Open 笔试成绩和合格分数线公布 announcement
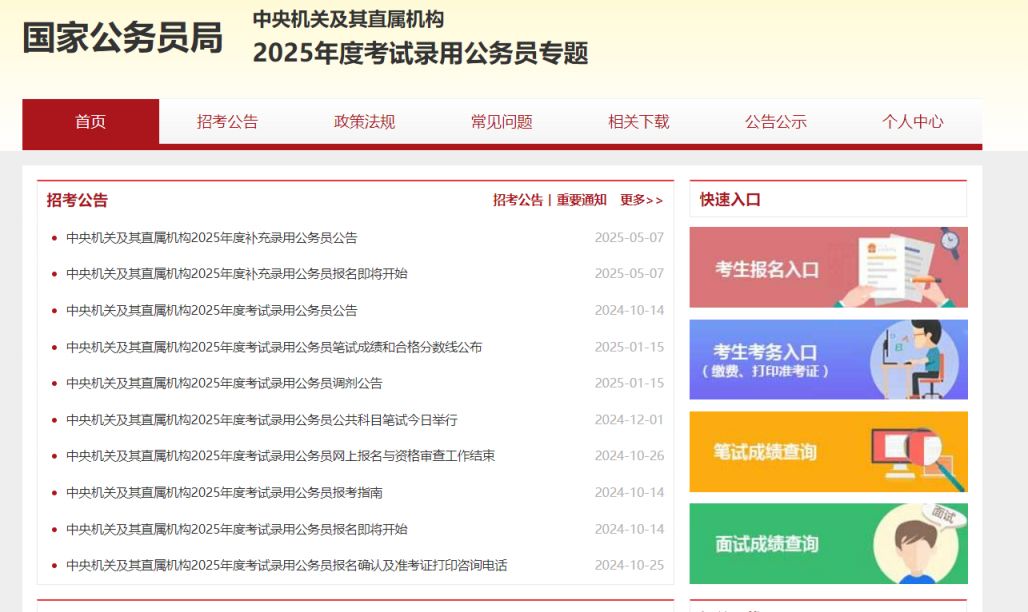 pyautogui.click(x=274, y=347)
